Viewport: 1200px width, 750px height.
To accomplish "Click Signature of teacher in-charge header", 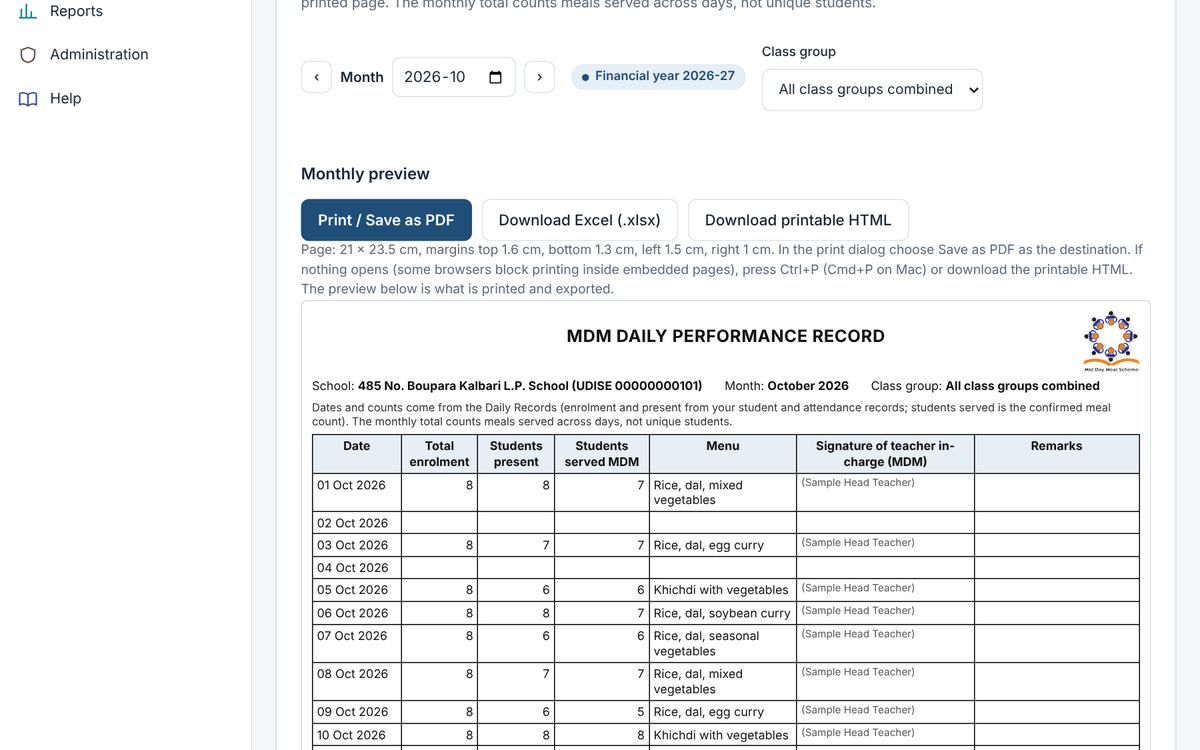I will pyautogui.click(x=885, y=454).
